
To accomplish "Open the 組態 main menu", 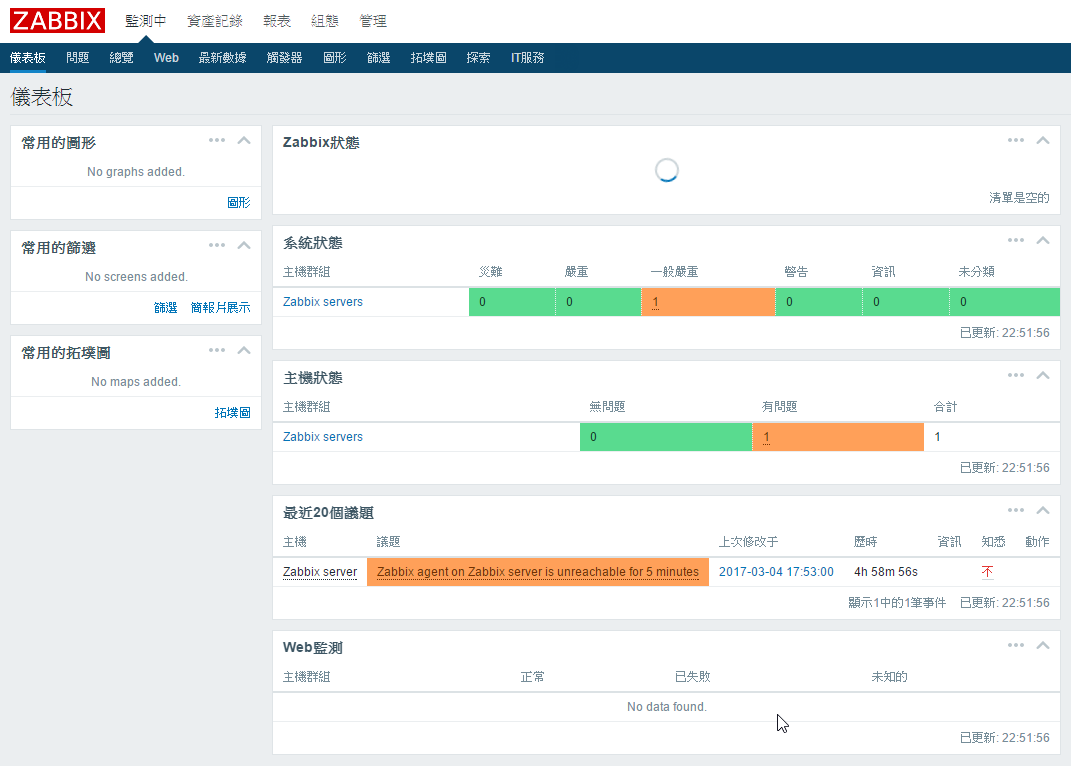I will [324, 21].
